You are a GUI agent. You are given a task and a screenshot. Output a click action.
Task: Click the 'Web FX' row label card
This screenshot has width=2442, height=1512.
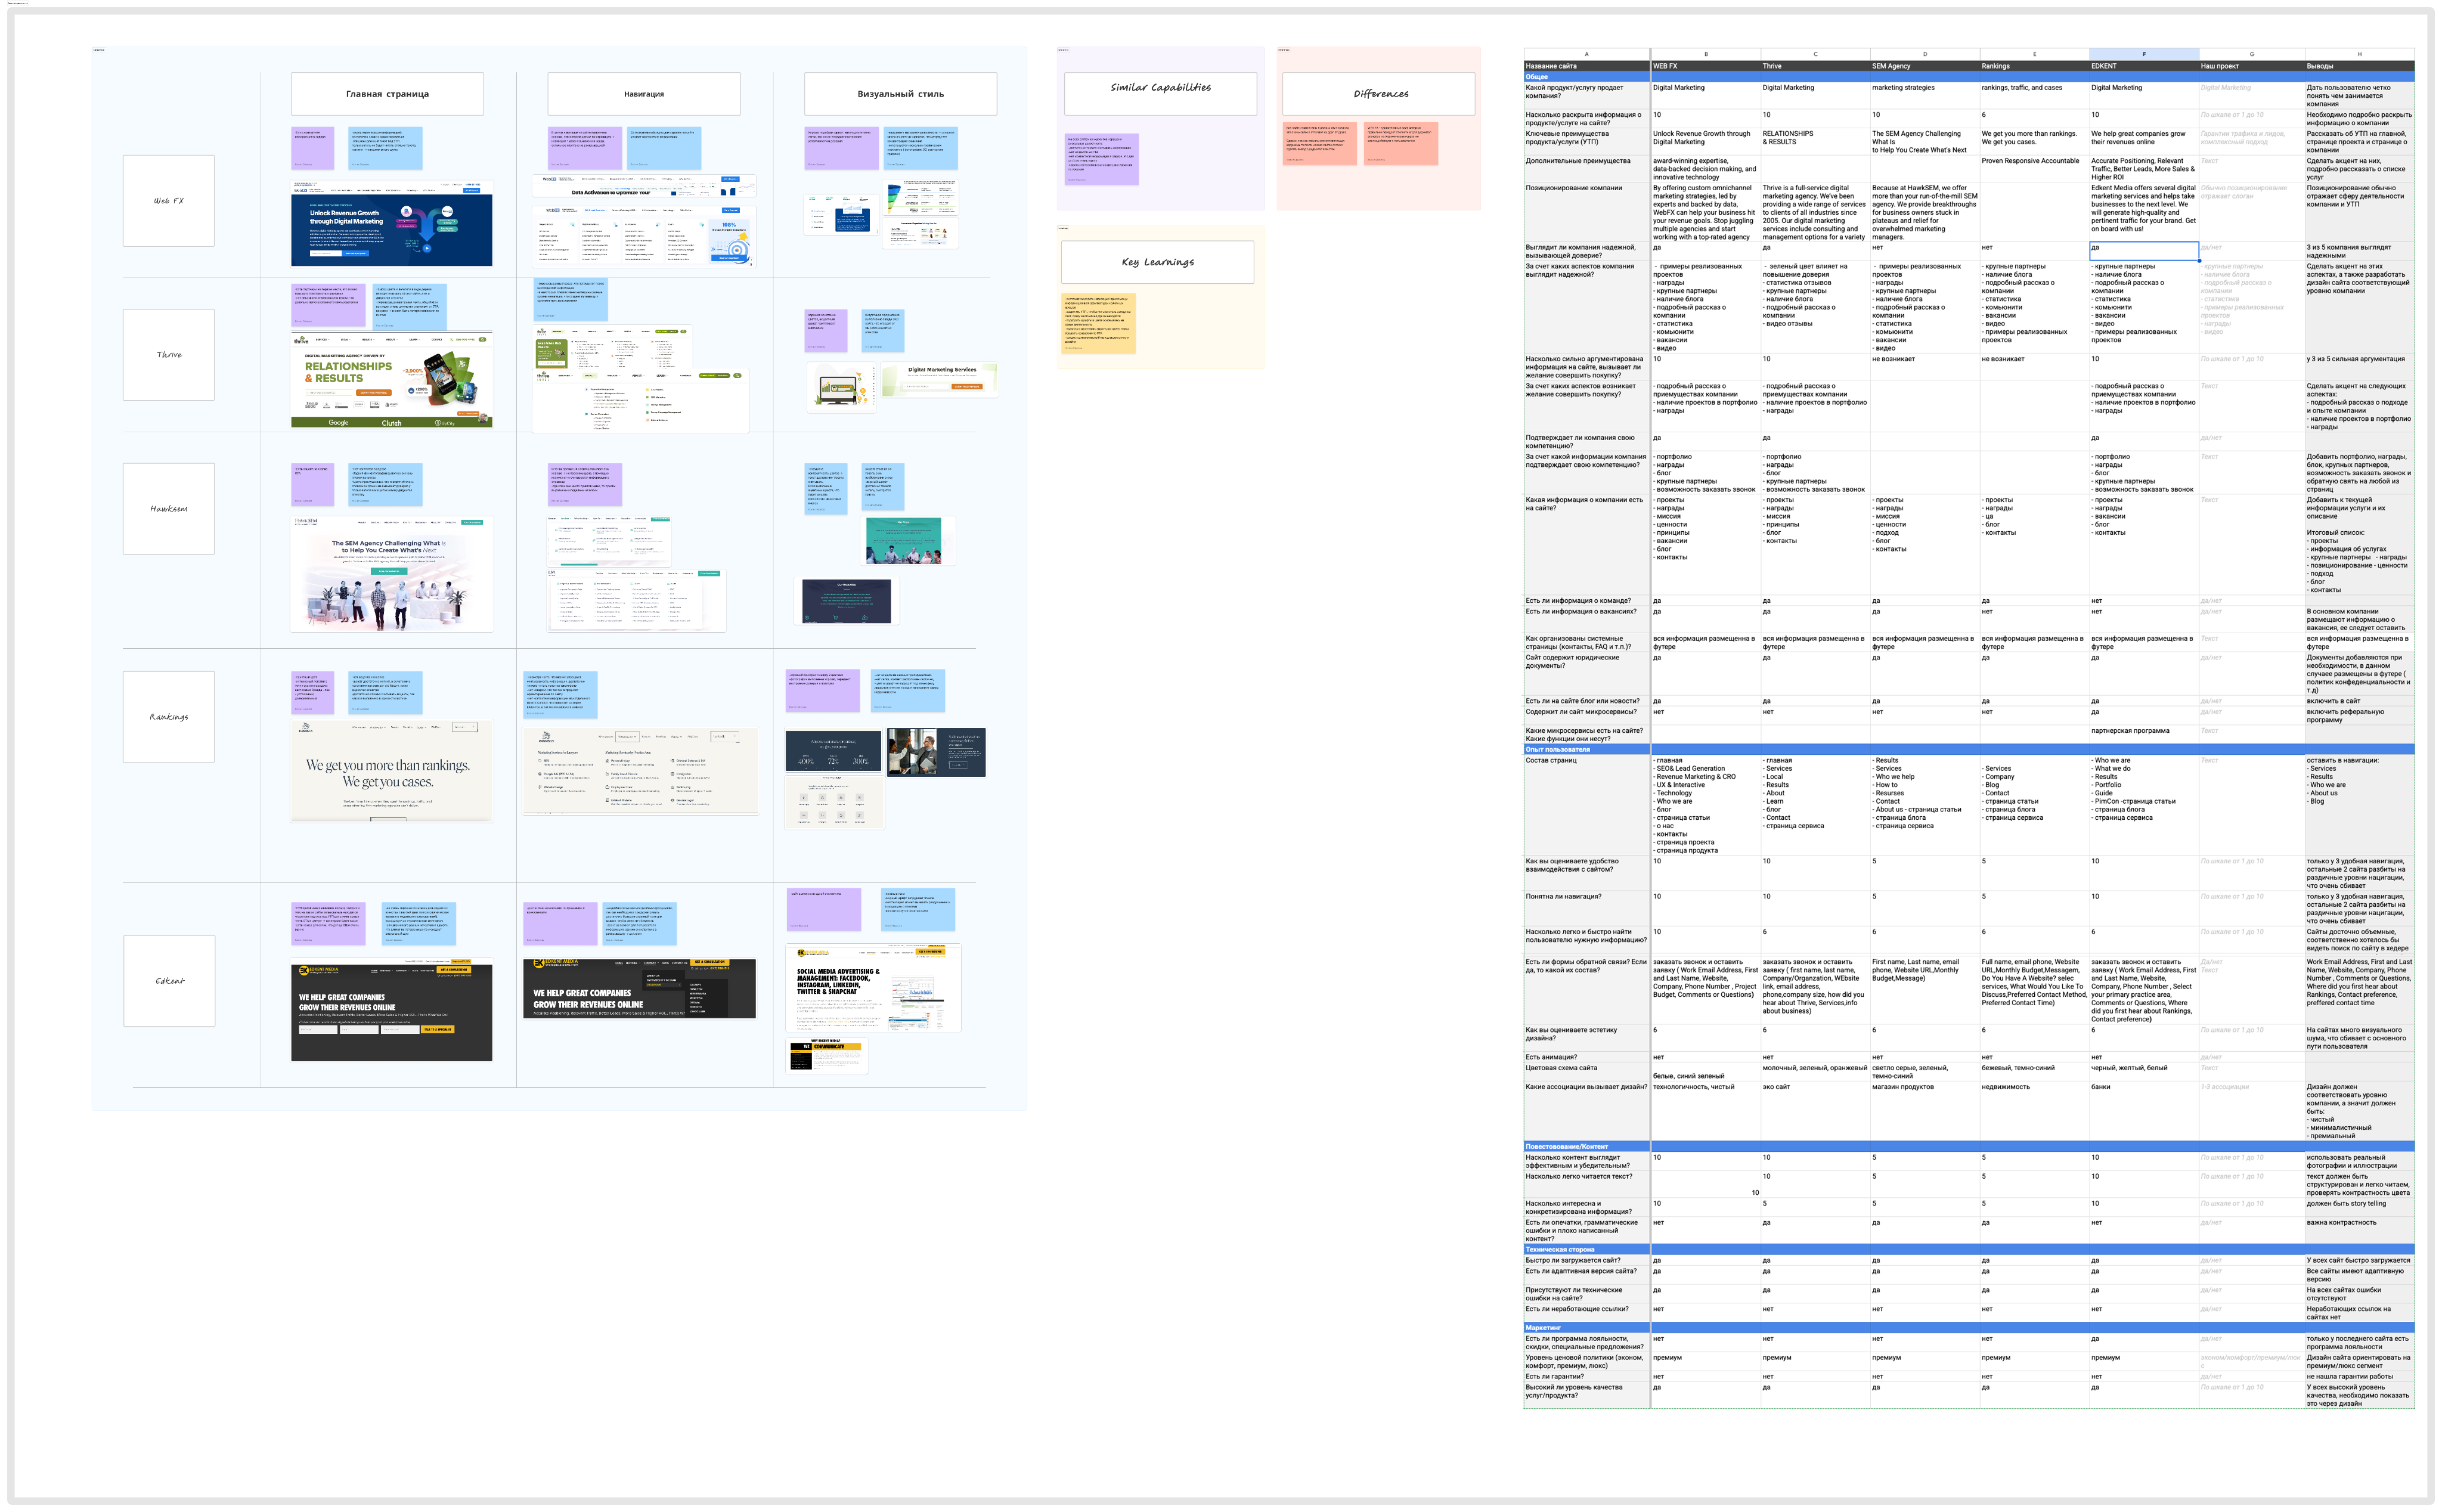click(168, 201)
